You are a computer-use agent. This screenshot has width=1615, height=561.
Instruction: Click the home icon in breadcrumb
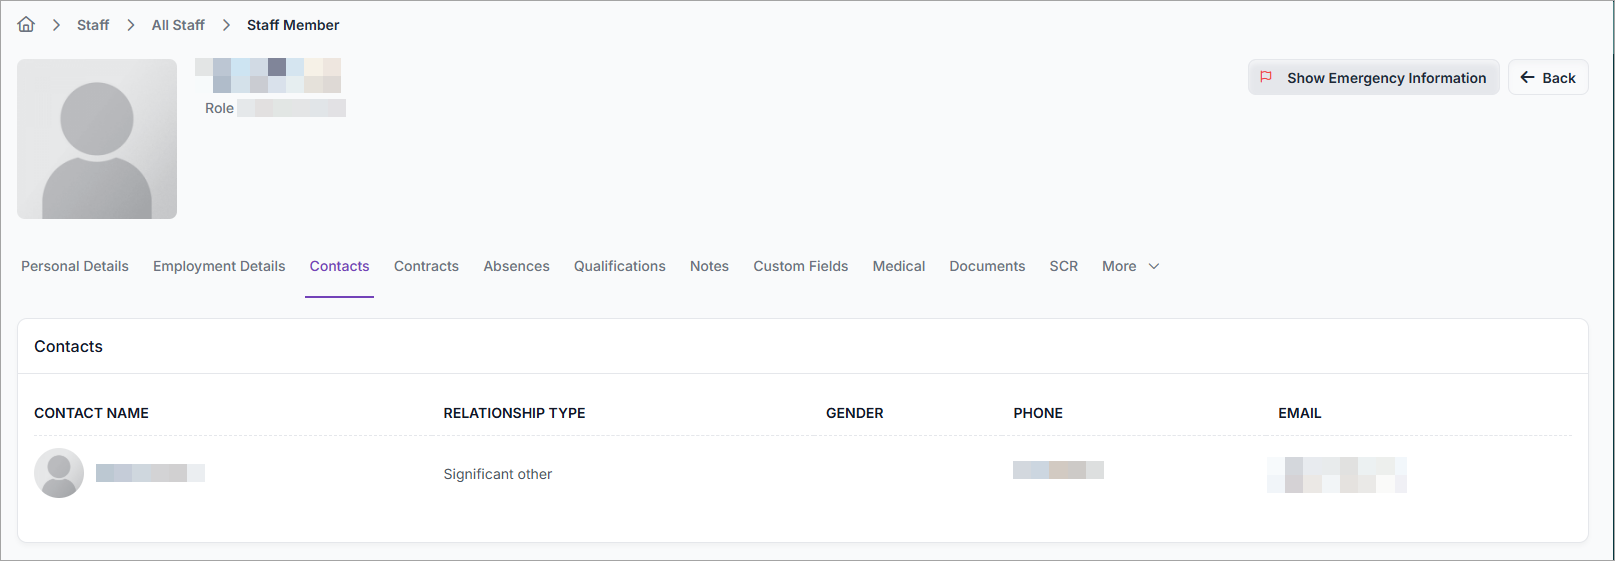[x=26, y=25]
